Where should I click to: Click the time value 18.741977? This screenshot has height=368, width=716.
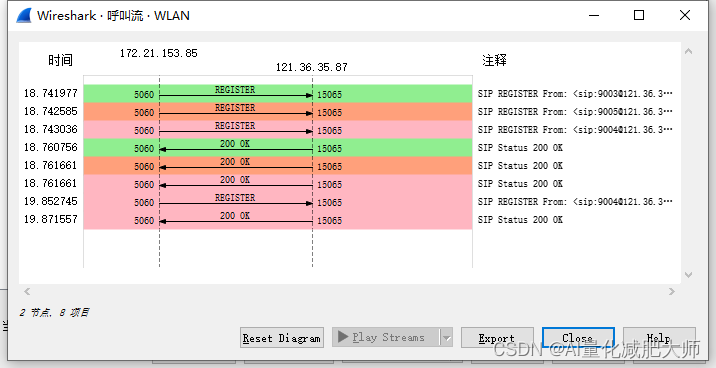point(51,93)
